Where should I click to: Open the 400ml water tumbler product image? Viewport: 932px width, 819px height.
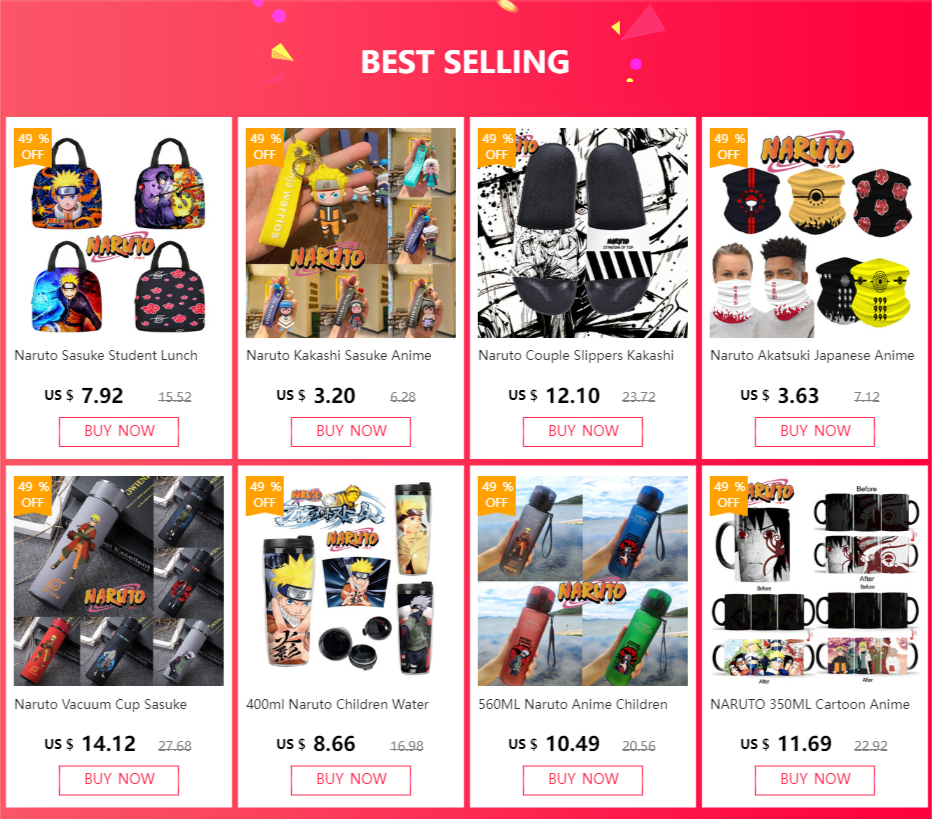tap(351, 581)
